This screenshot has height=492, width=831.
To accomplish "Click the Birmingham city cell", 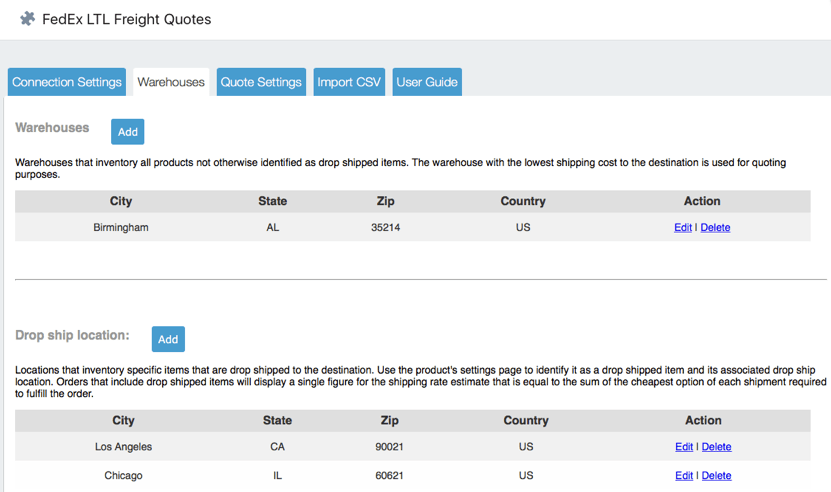I will click(x=121, y=227).
